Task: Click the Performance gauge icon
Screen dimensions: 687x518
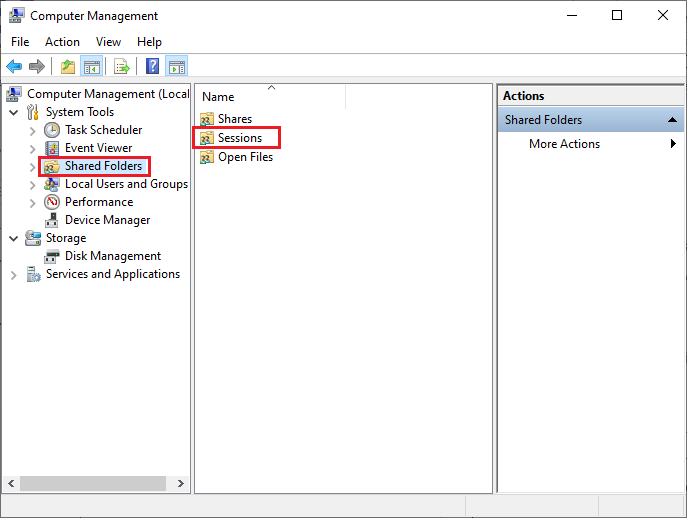Action: 52,202
